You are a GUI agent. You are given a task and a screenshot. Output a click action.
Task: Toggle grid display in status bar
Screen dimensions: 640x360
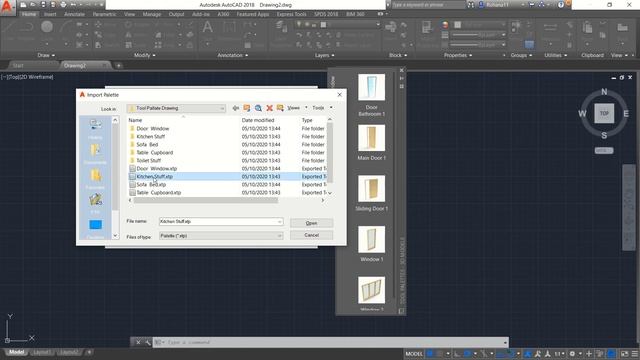coord(430,353)
